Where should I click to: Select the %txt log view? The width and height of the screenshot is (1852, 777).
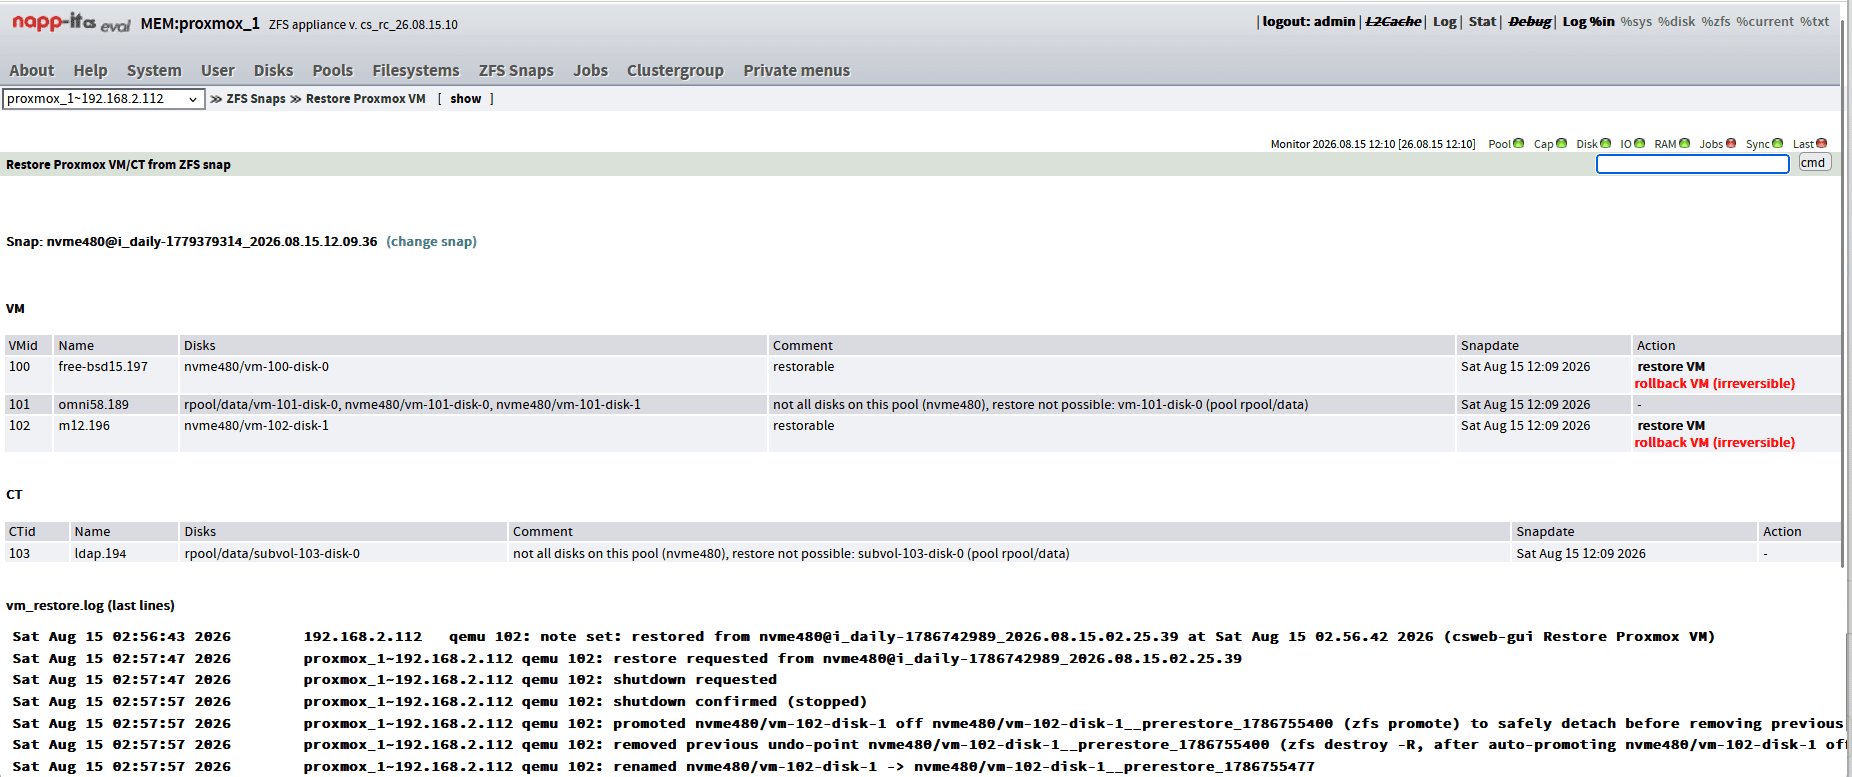[x=1814, y=21]
